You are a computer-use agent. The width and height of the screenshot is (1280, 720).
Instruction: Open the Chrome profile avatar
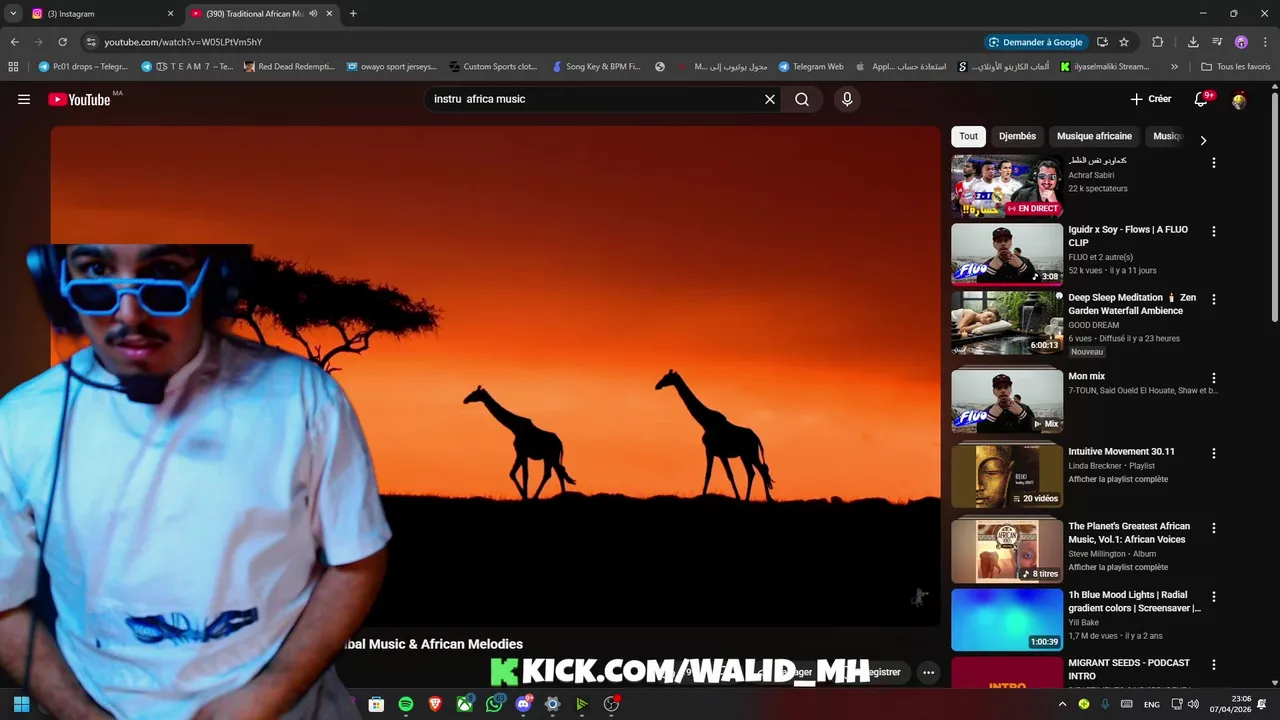pyautogui.click(x=1241, y=42)
